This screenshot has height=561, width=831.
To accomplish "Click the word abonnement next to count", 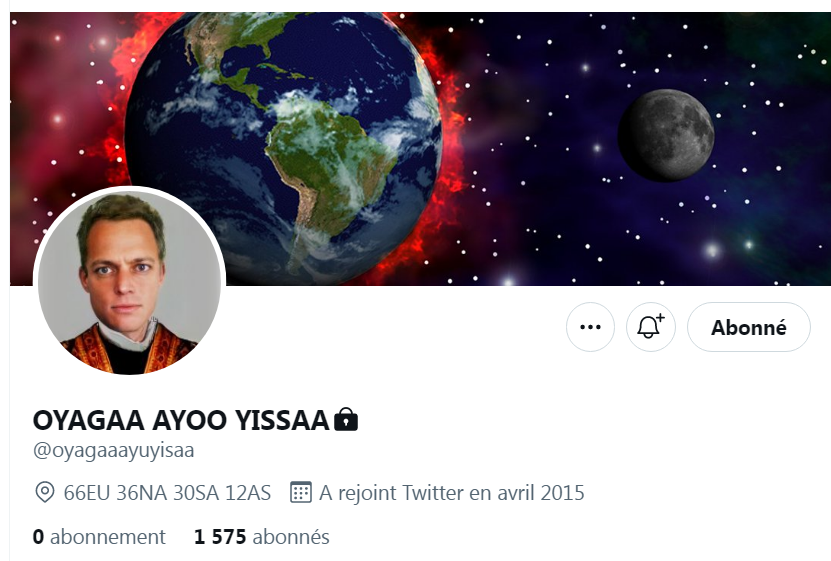I will pos(108,537).
